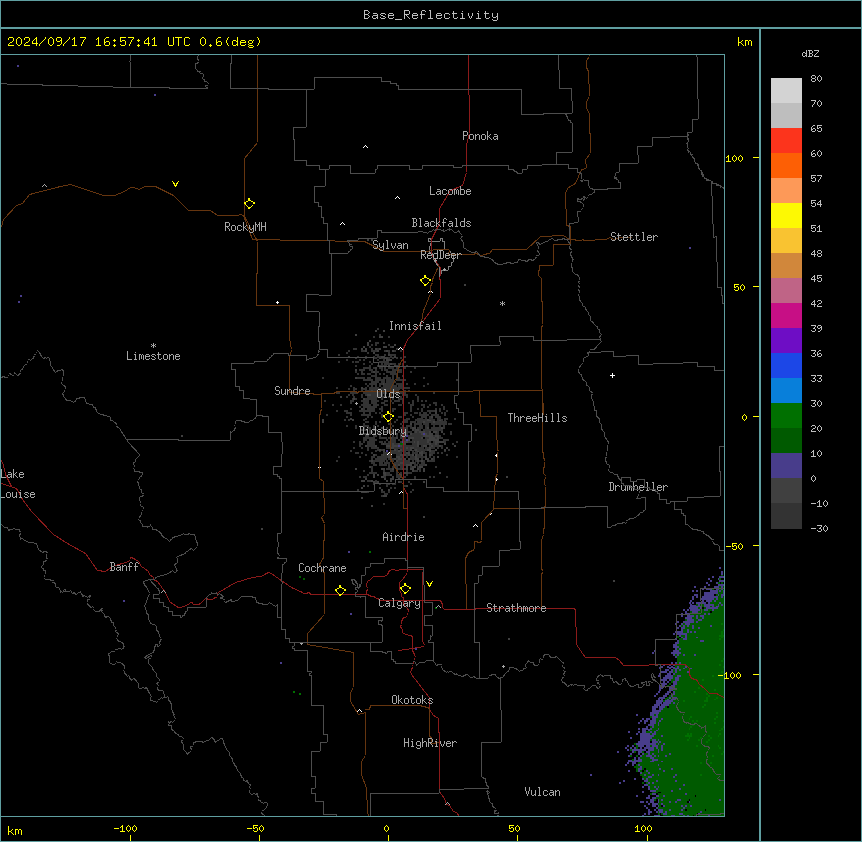Image resolution: width=862 pixels, height=842 pixels.
Task: Click the Olds town label
Action: (388, 394)
